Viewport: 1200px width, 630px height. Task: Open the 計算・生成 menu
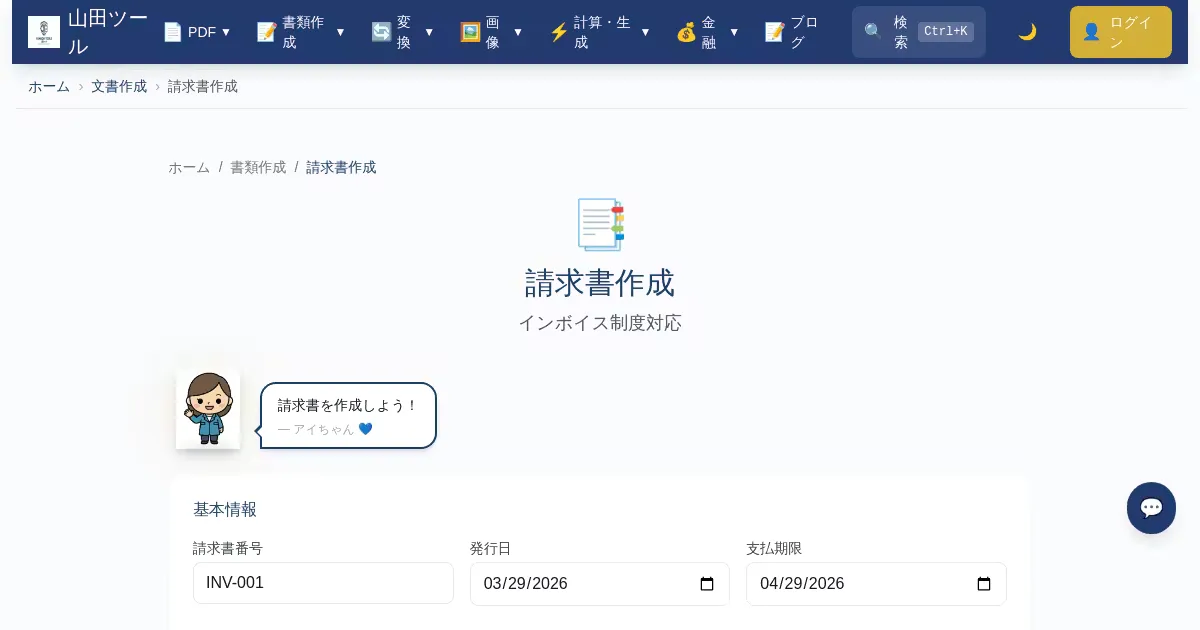pyautogui.click(x=600, y=32)
